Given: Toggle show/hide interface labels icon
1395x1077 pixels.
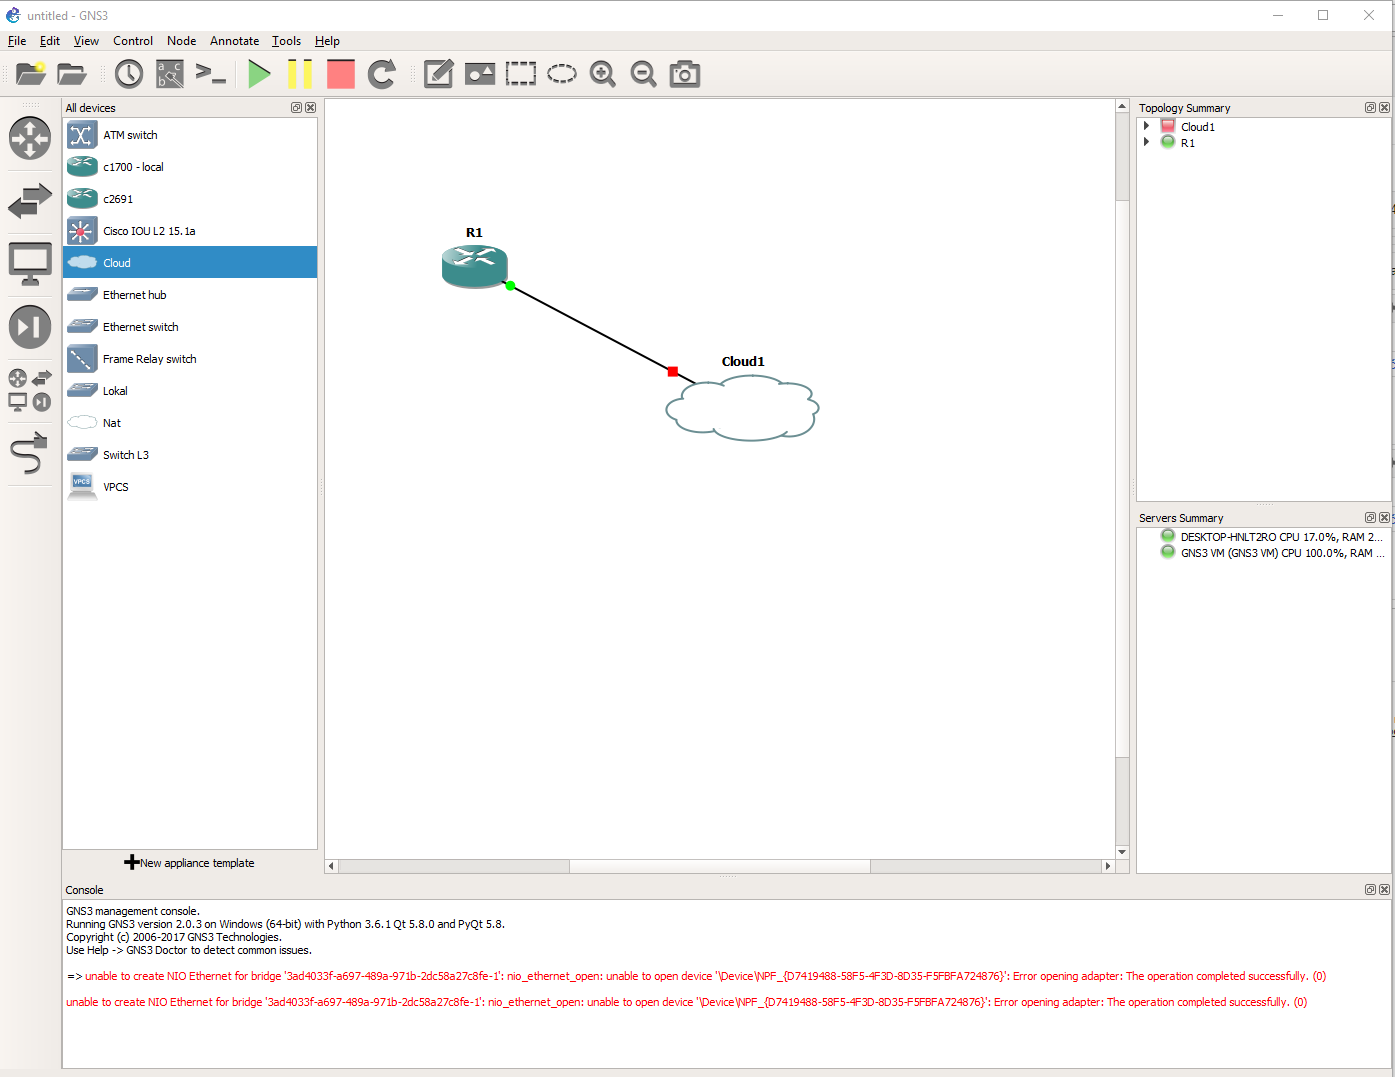Looking at the screenshot, I should point(170,74).
